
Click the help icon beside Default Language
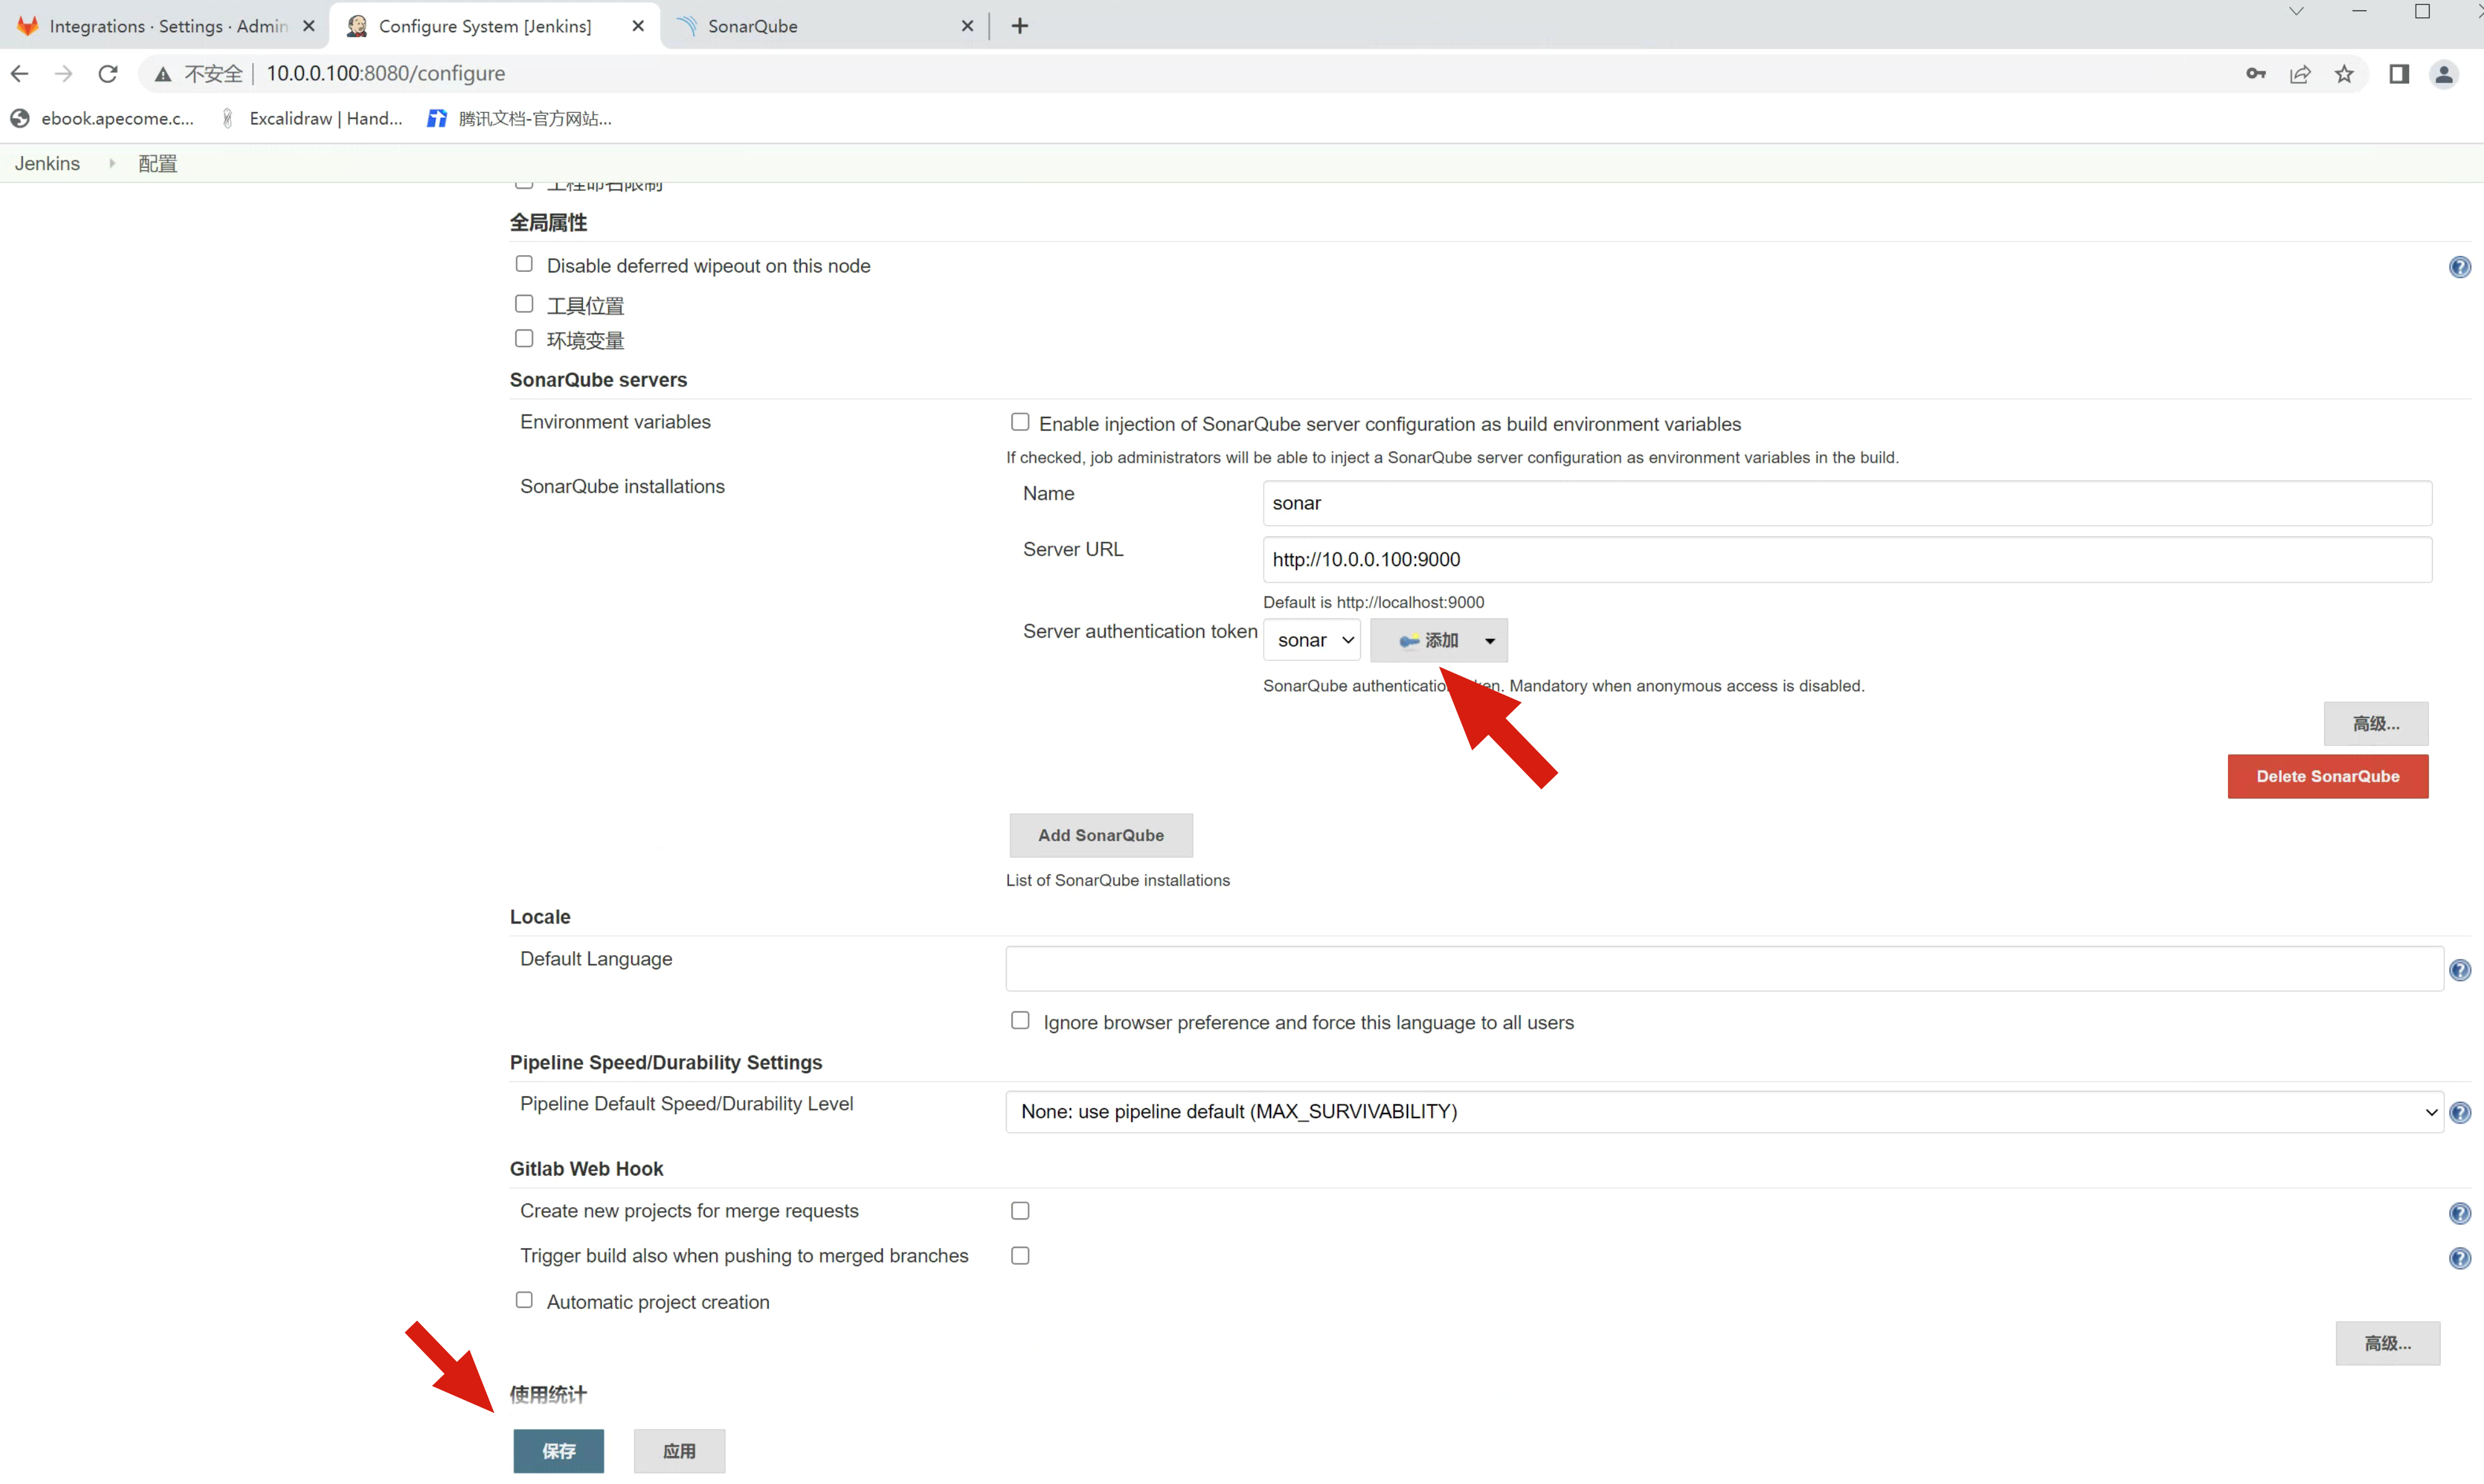(2459, 970)
